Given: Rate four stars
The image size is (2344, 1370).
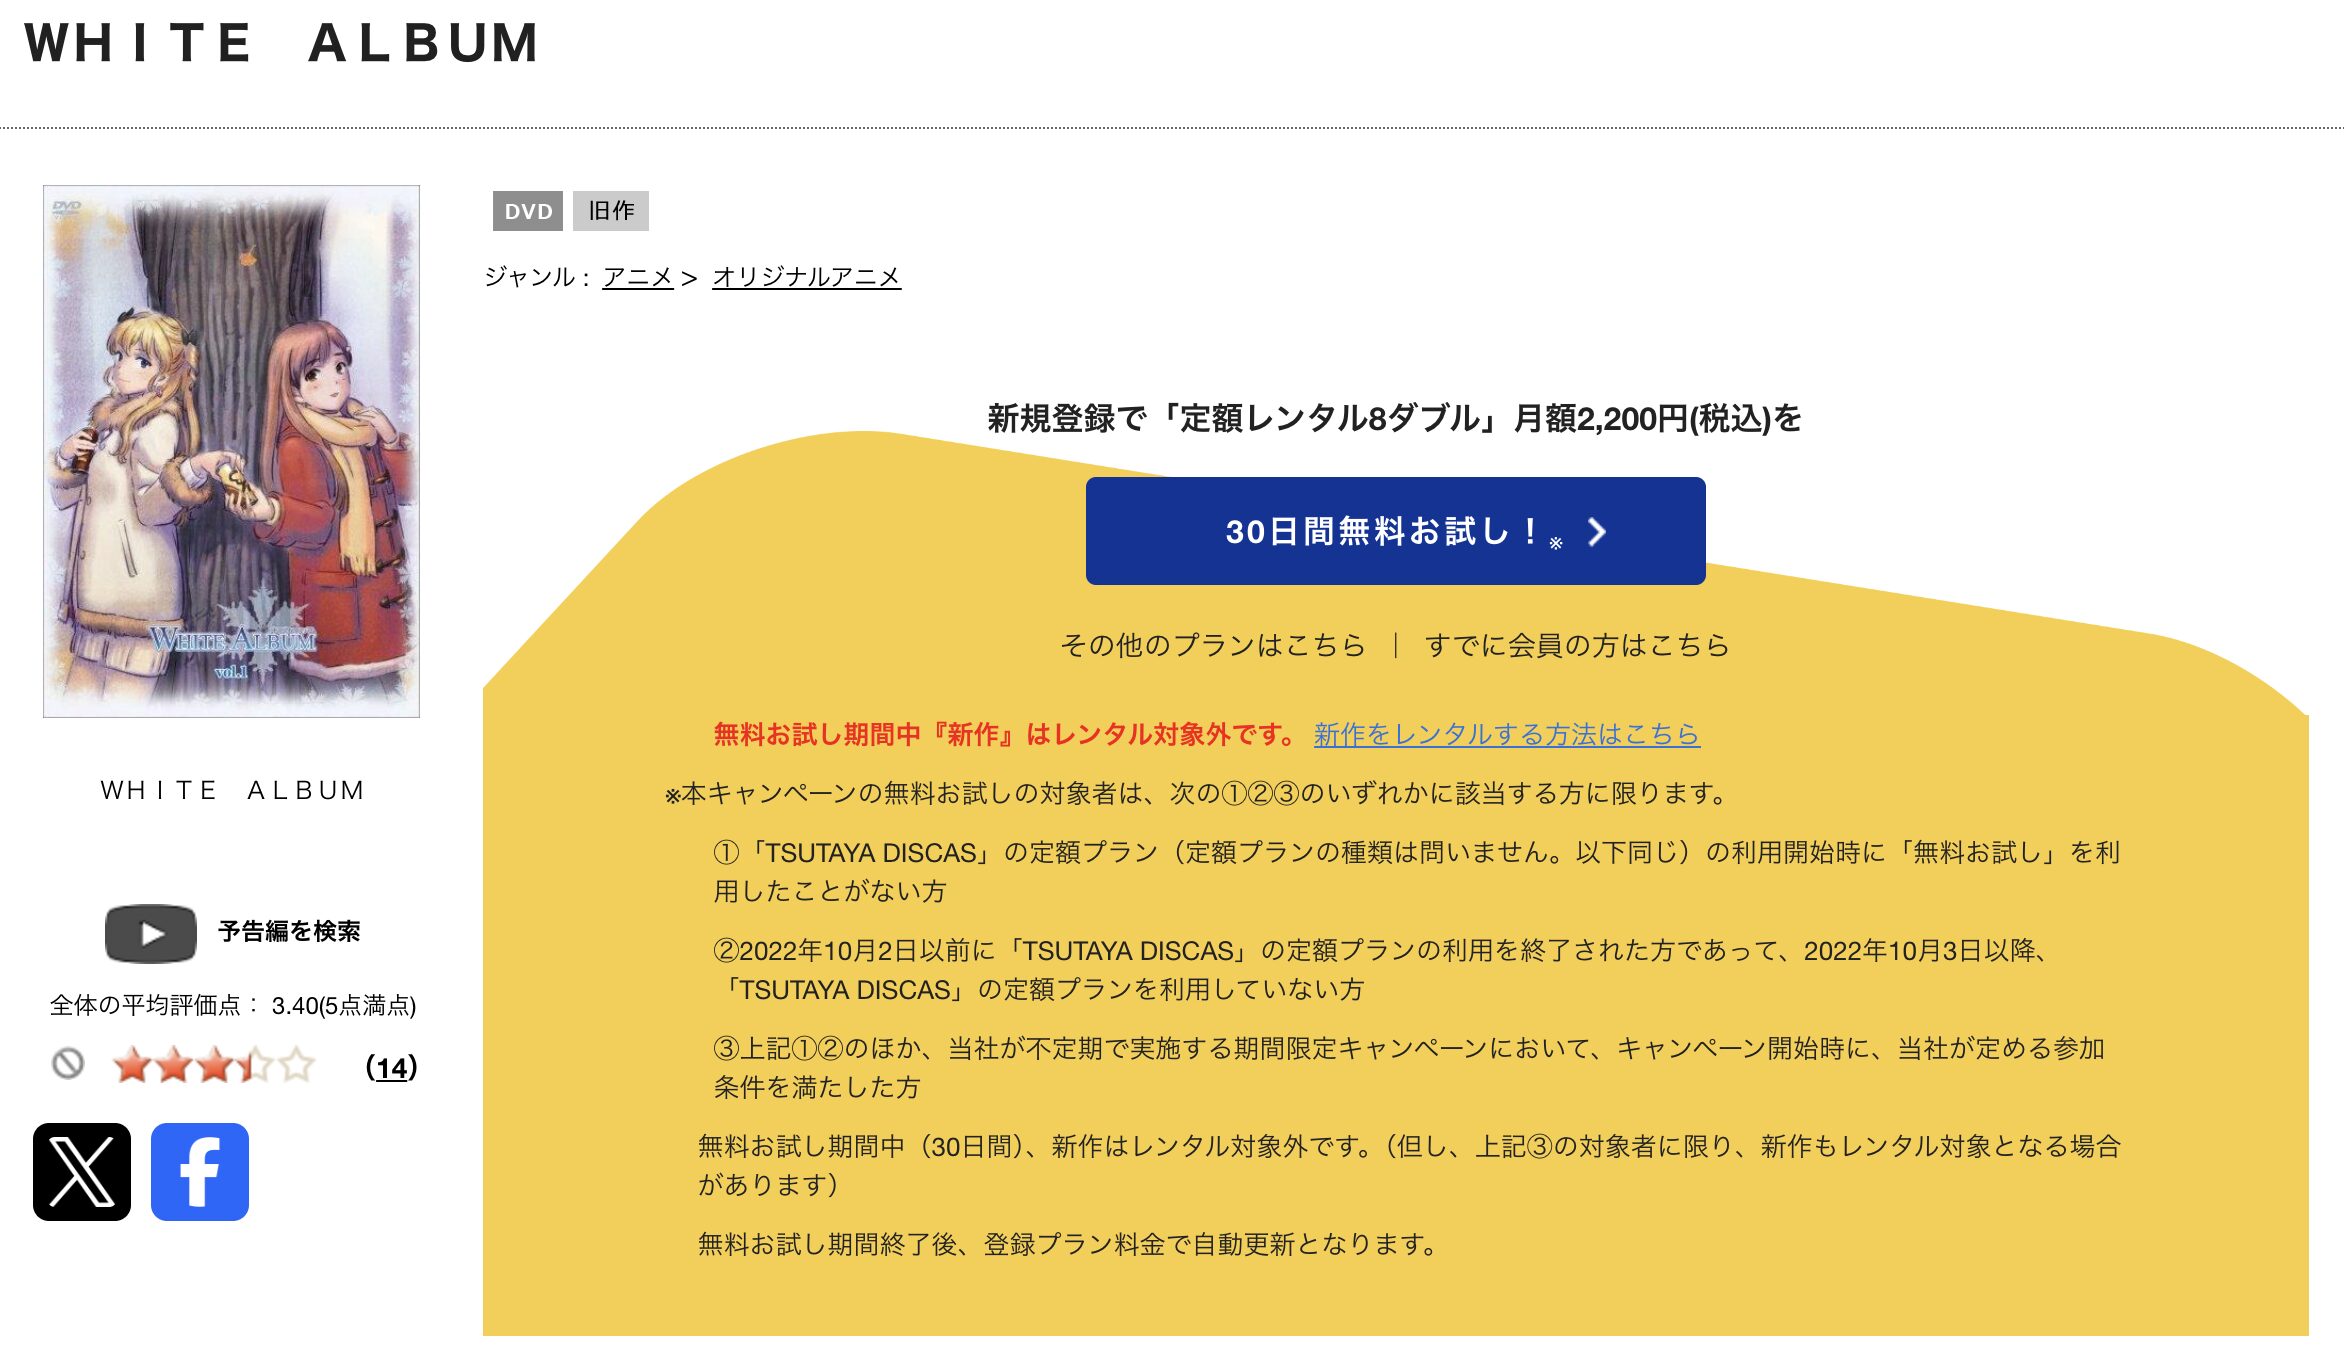Looking at the screenshot, I should point(255,1066).
